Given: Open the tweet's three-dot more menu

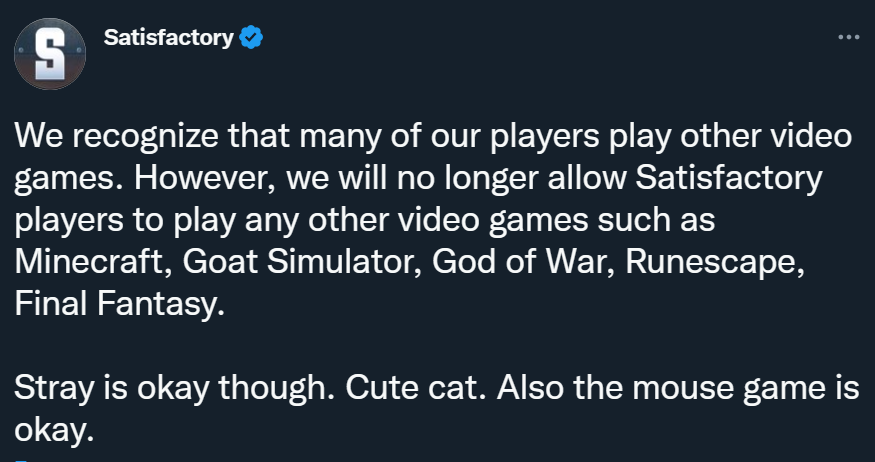Looking at the screenshot, I should 847,37.
